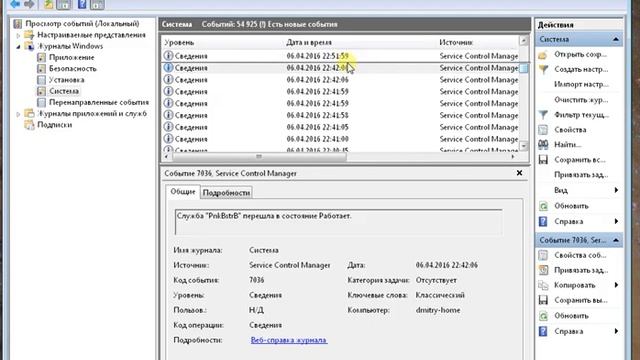The width and height of the screenshot is (640, 360).
Task: Expand Журналы приложений и служб node
Action: click(x=18, y=114)
